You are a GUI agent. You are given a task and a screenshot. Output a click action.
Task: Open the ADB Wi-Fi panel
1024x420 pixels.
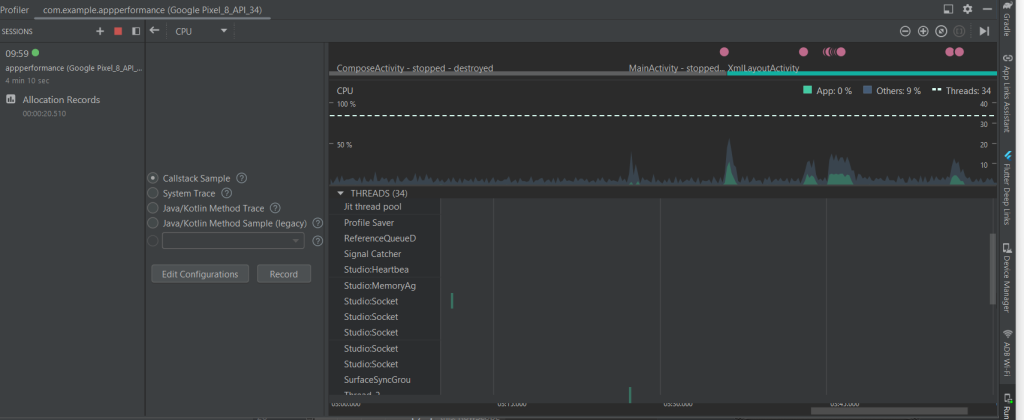click(1008, 353)
